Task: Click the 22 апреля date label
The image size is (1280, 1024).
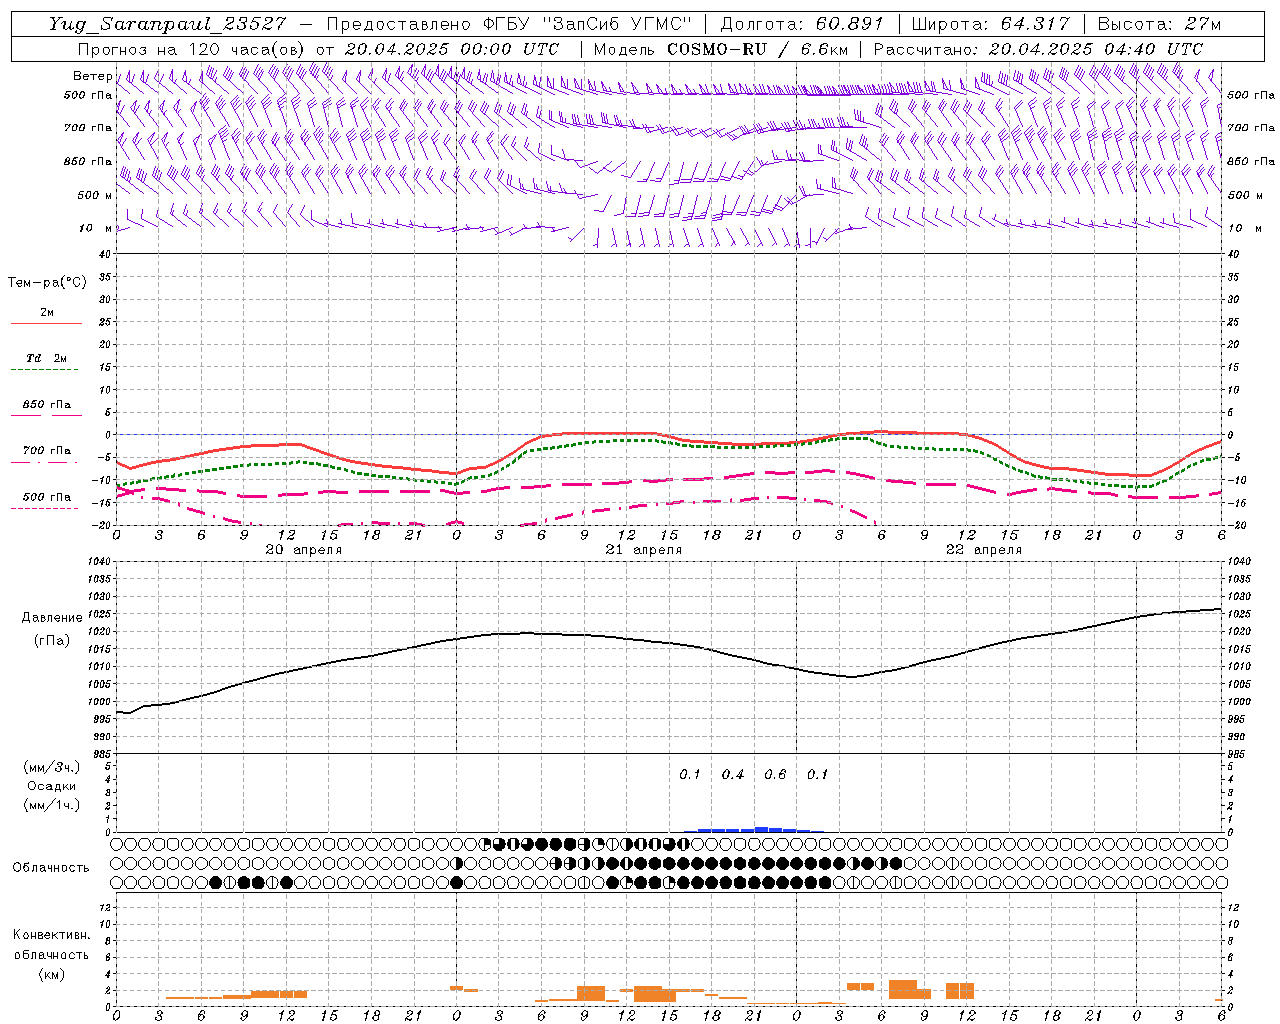Action: (x=984, y=550)
